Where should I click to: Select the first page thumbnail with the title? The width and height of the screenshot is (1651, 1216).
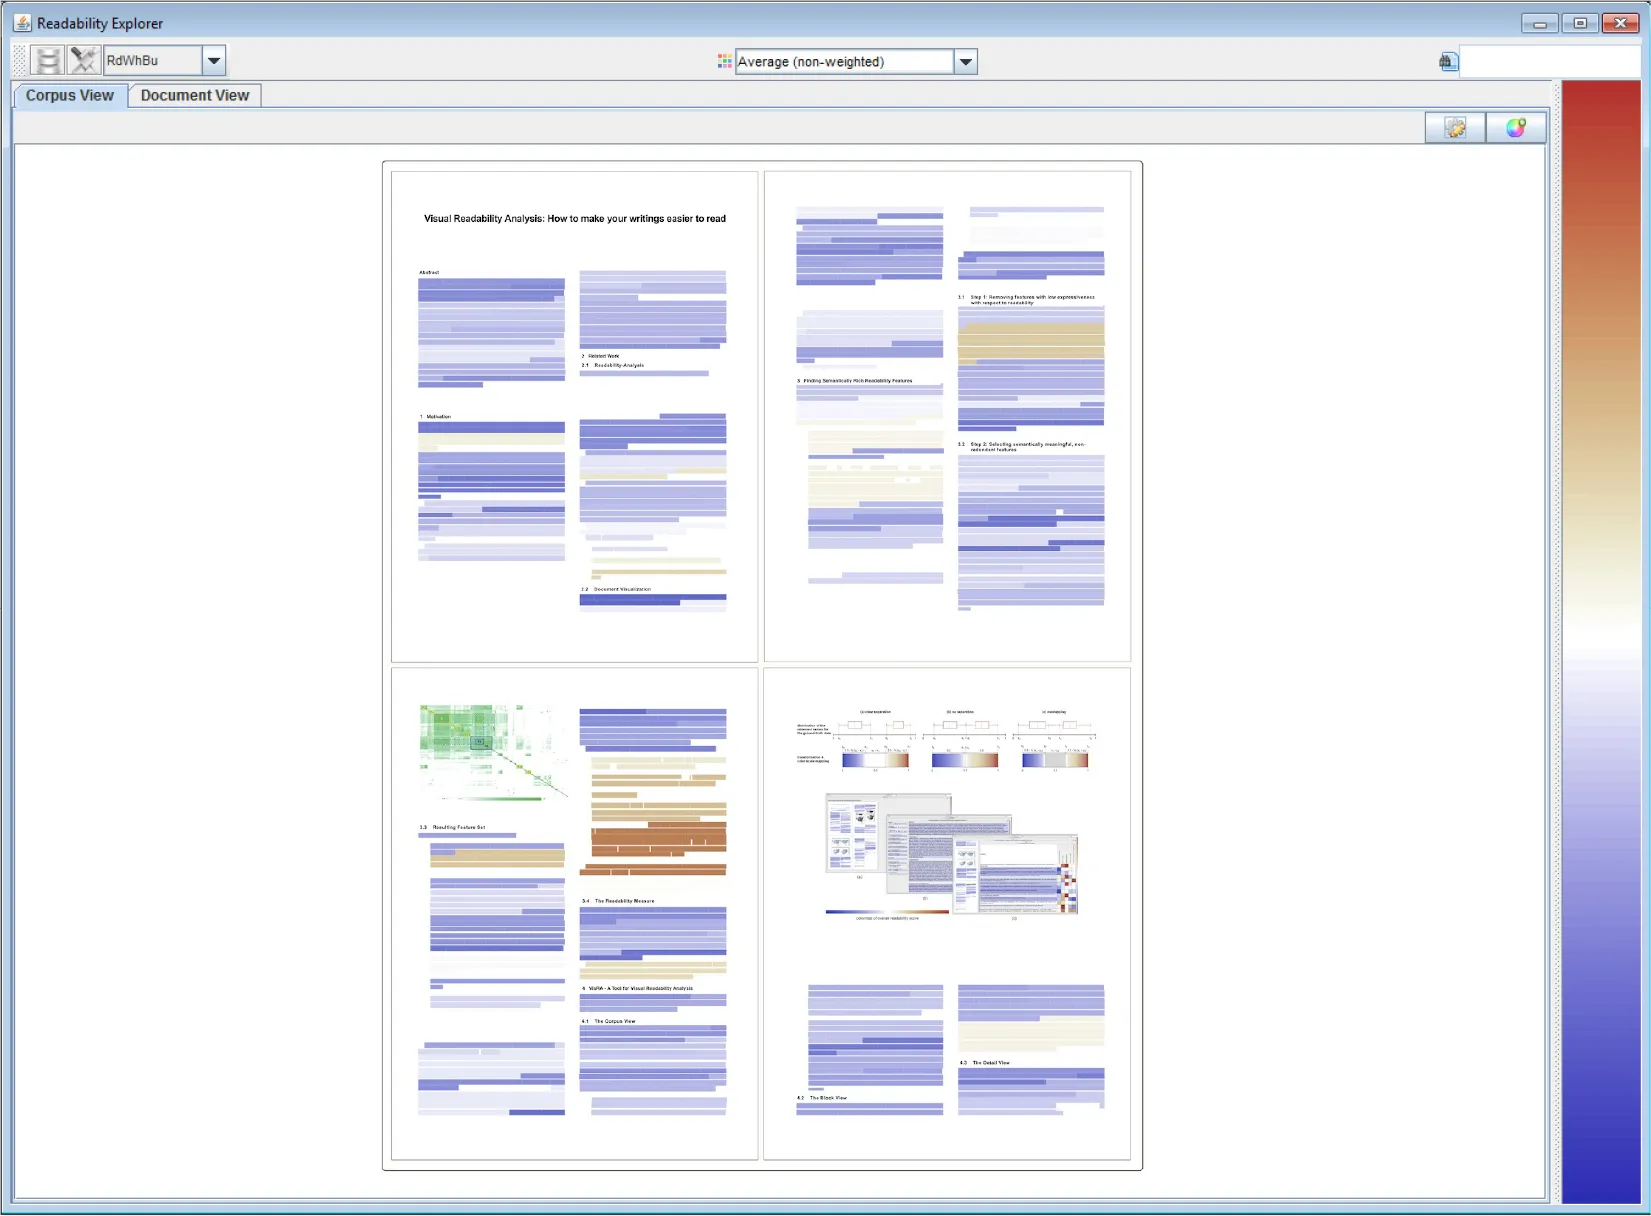click(575, 416)
